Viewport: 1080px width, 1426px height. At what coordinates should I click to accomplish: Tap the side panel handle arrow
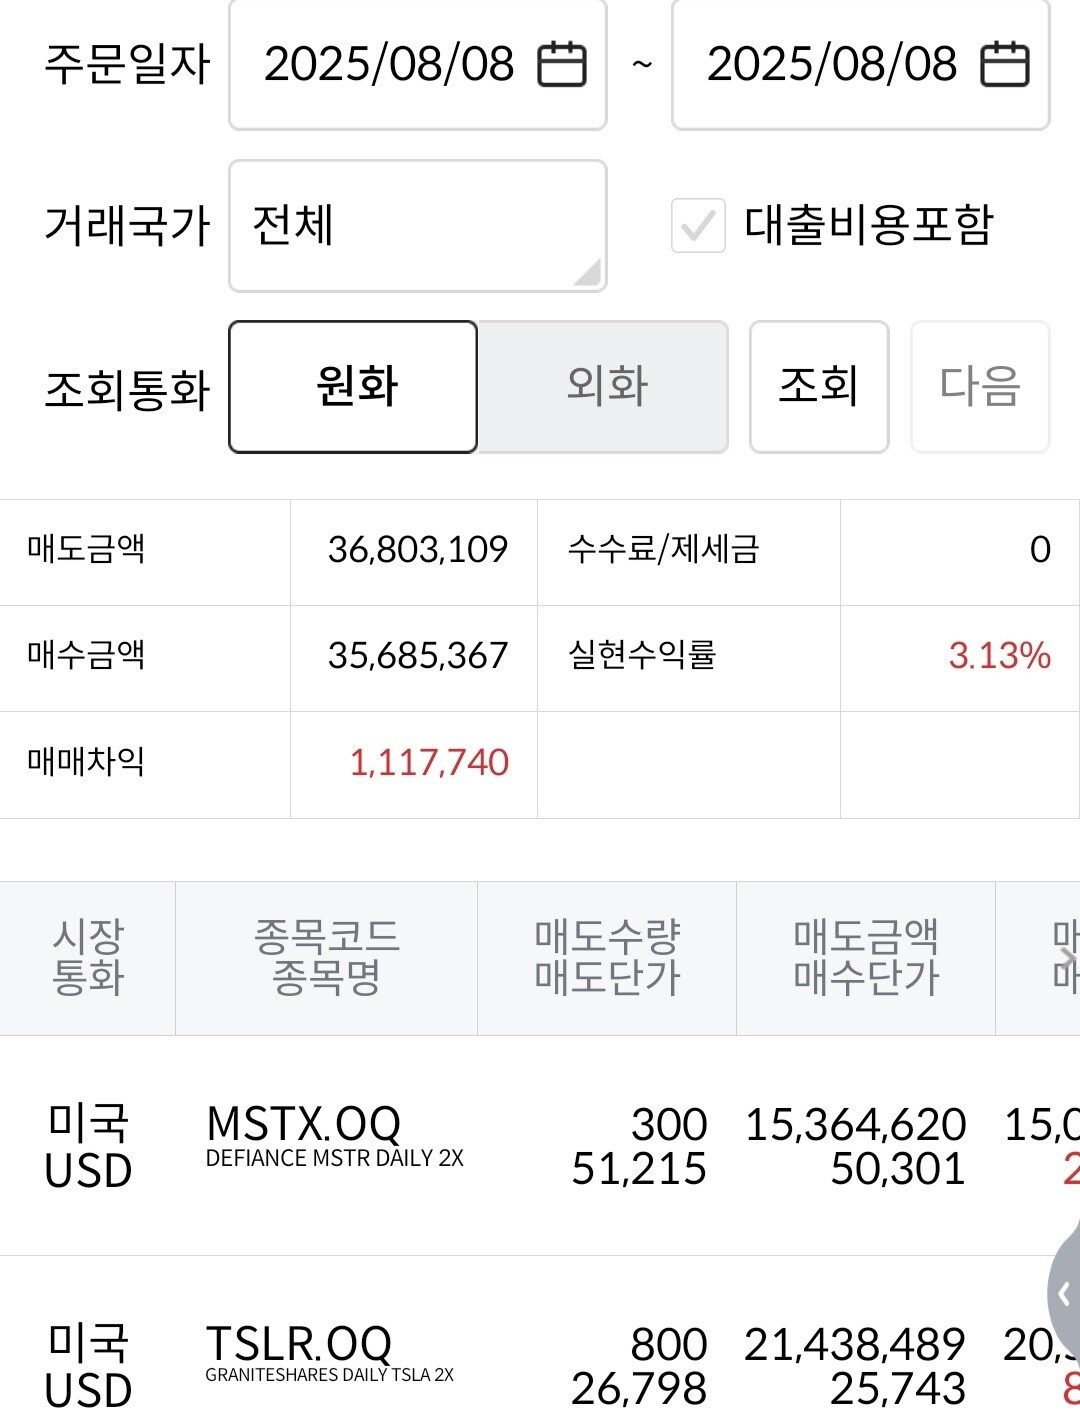1063,1295
